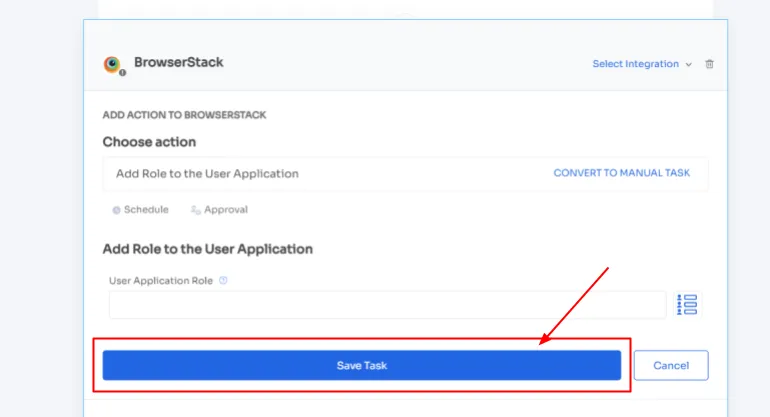Click the Add Action to BrowserStack heading

click(x=184, y=115)
